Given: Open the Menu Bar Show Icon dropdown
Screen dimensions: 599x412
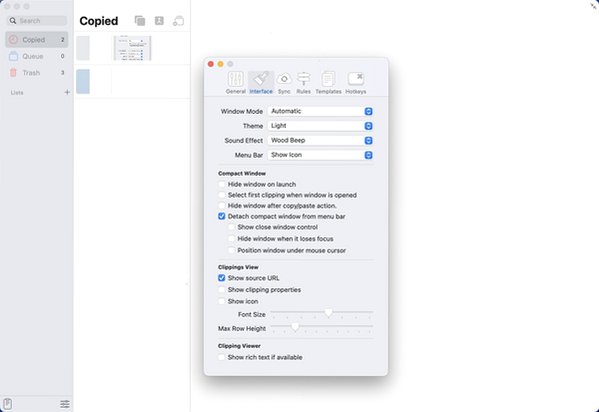Looking at the screenshot, I should pos(320,155).
